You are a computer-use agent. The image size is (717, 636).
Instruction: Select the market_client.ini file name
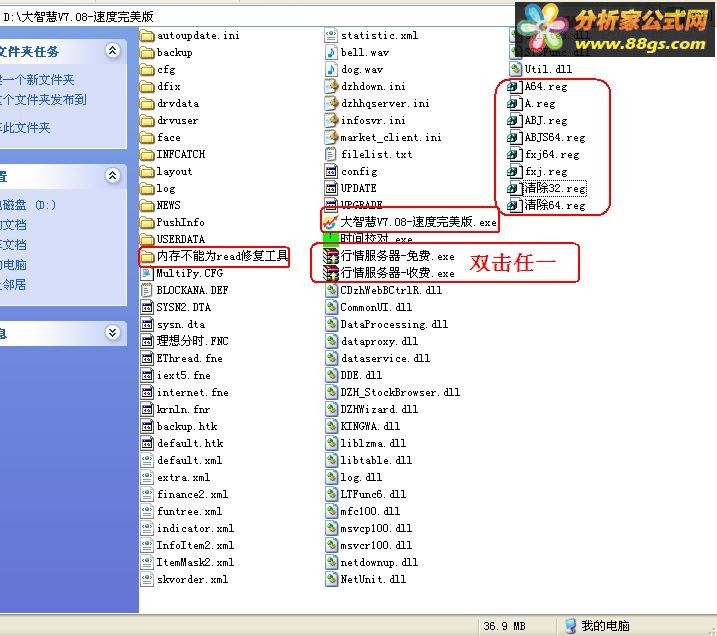pos(391,138)
